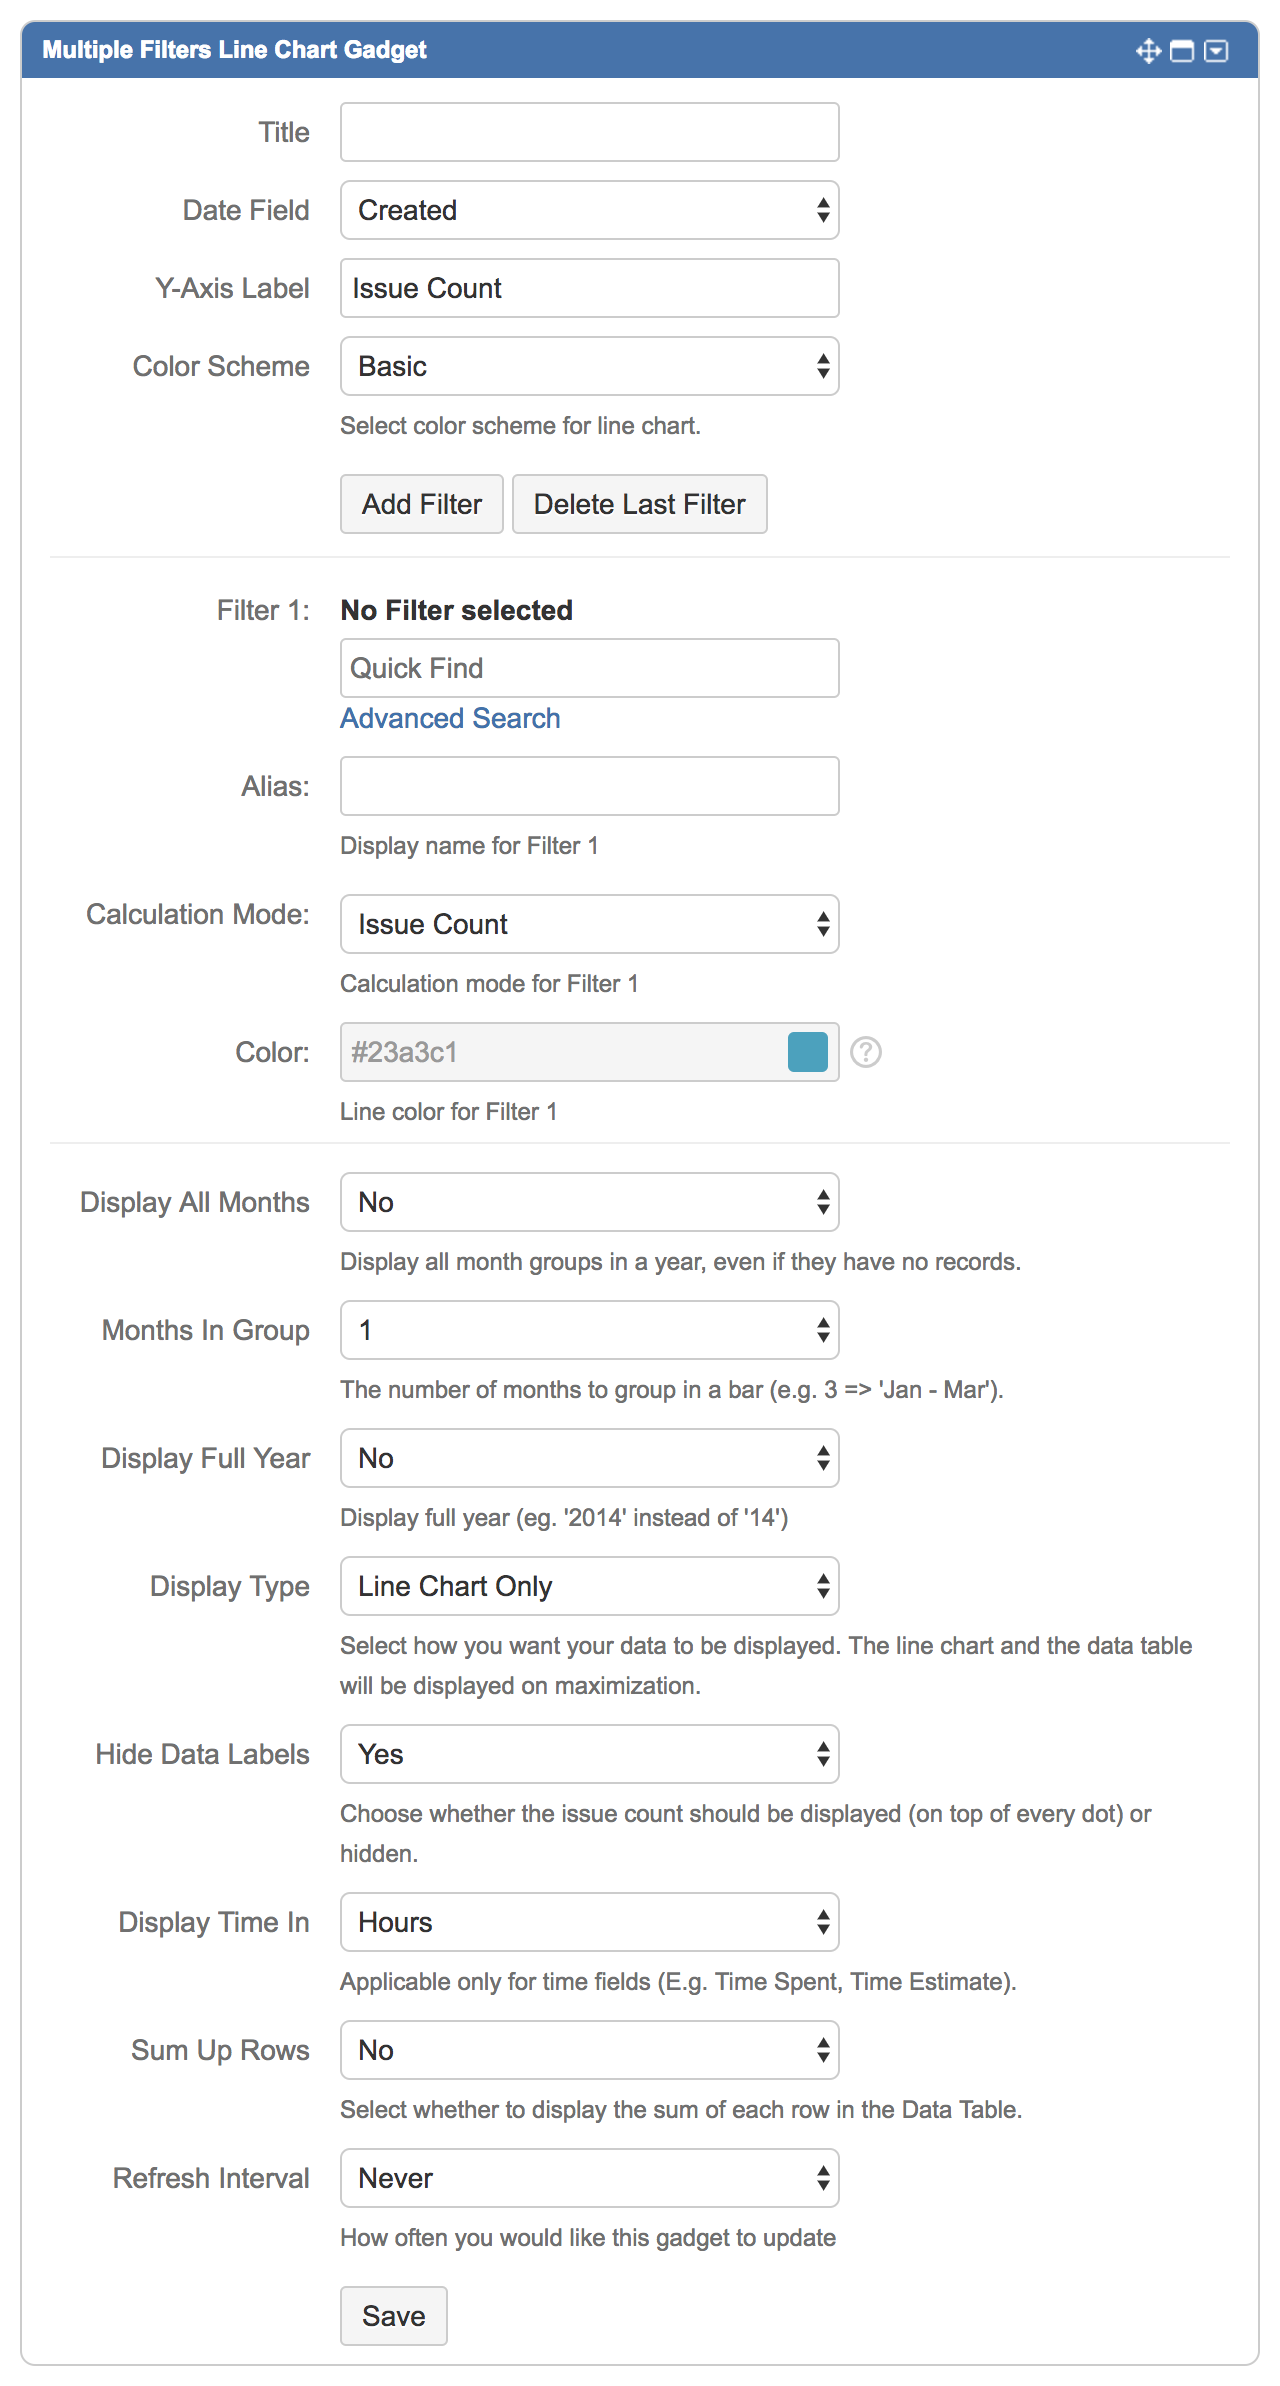Open the Refresh Interval dropdown
This screenshot has width=1280, height=2386.
pyautogui.click(x=588, y=2178)
